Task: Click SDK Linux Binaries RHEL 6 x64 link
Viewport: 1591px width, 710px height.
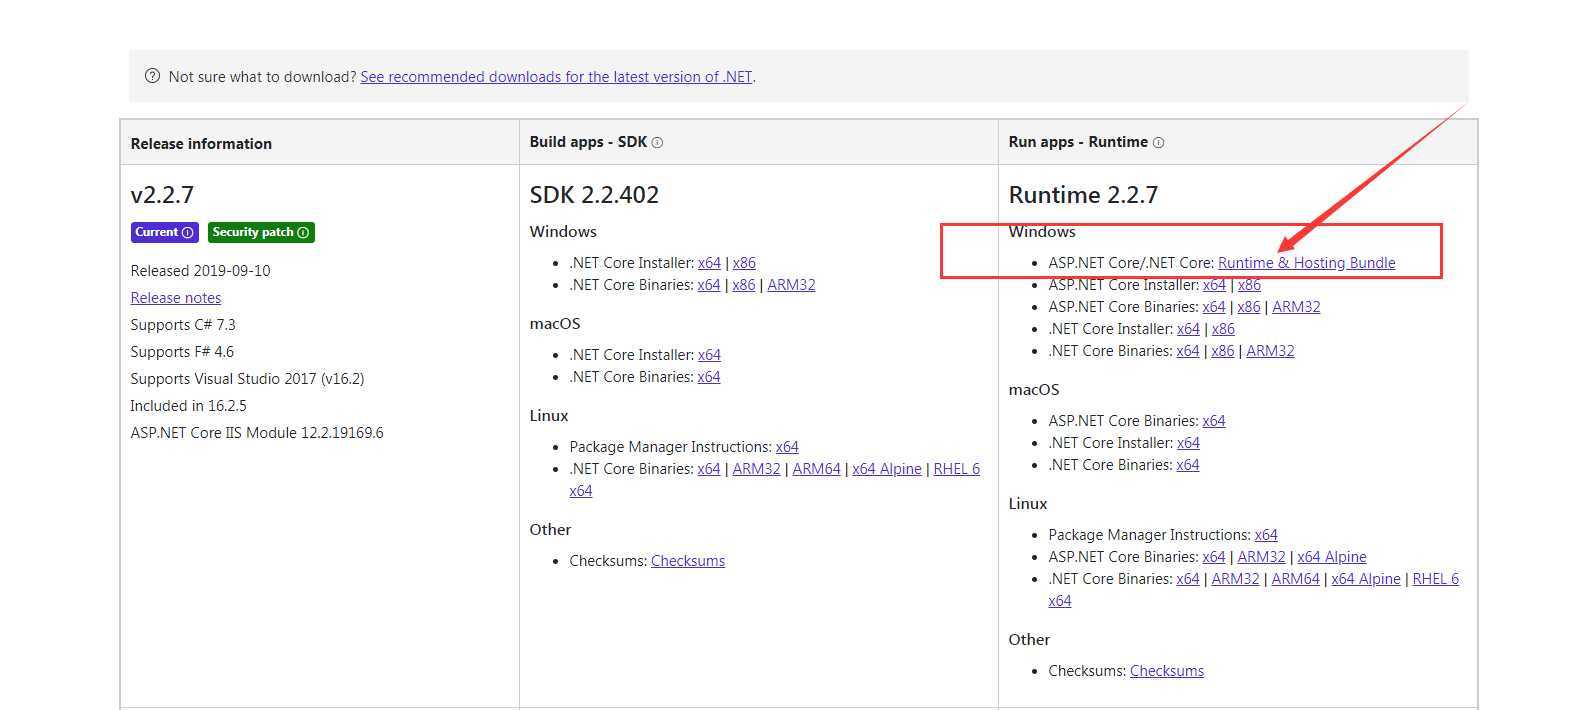Action: click(956, 469)
